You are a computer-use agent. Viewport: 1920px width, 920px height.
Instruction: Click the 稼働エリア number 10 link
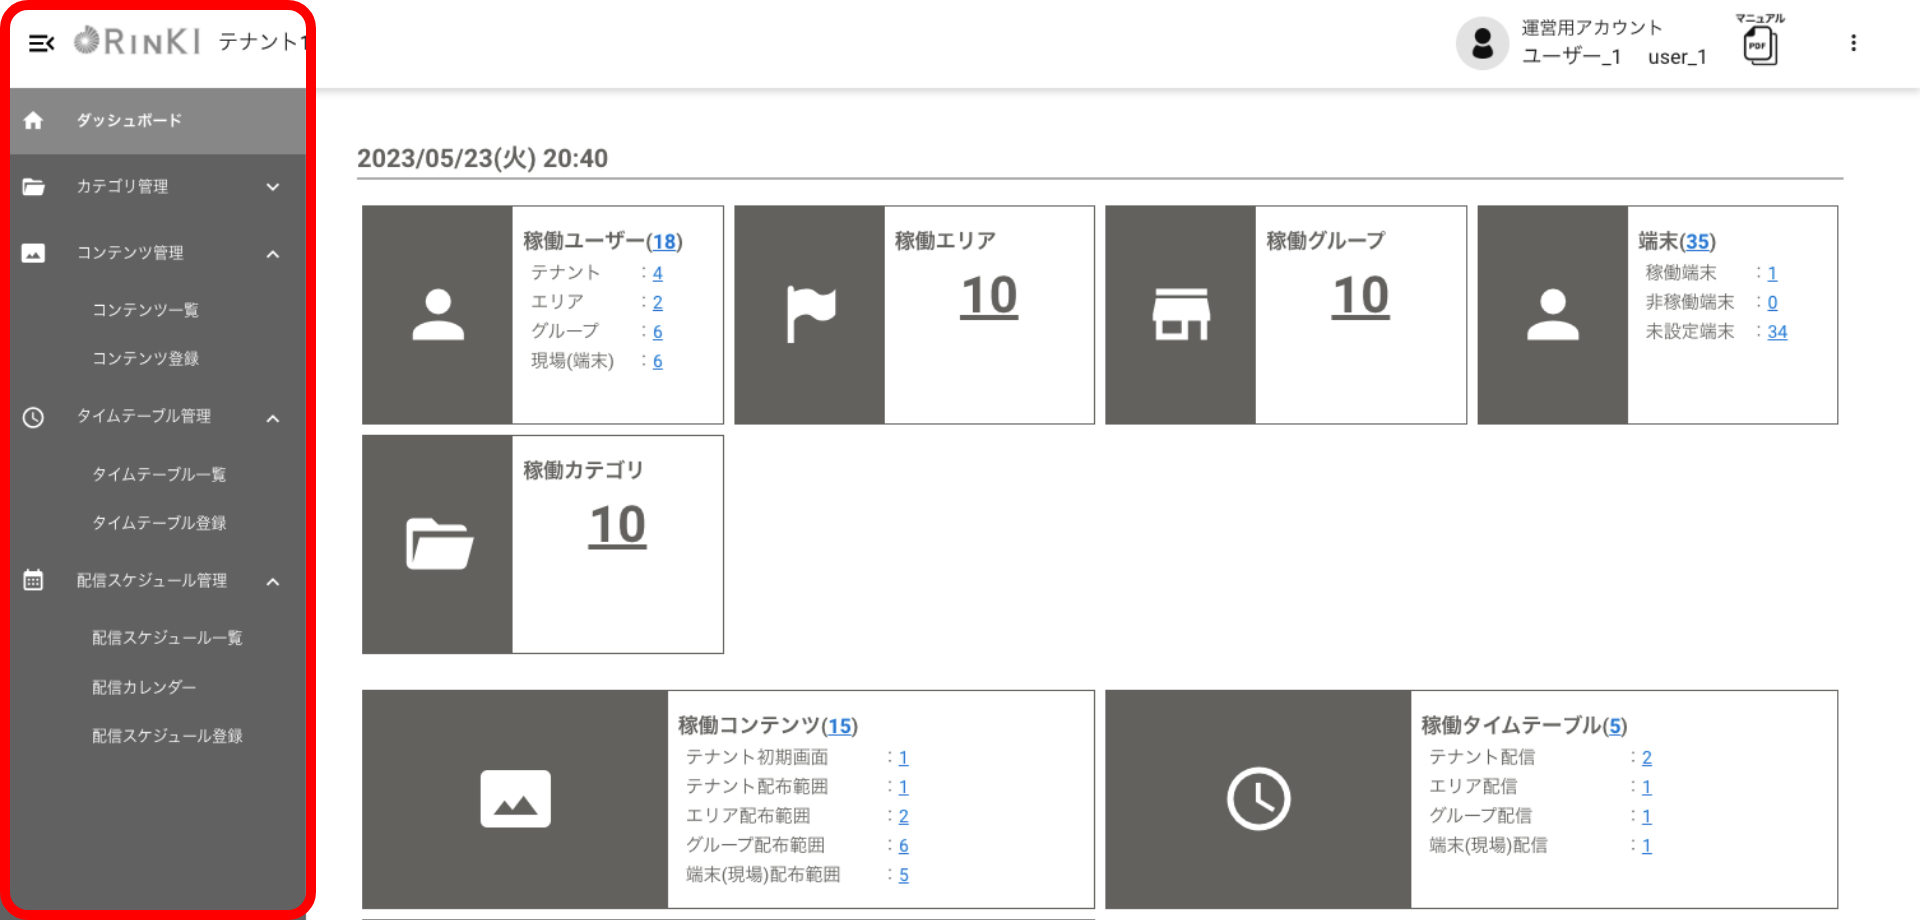989,297
